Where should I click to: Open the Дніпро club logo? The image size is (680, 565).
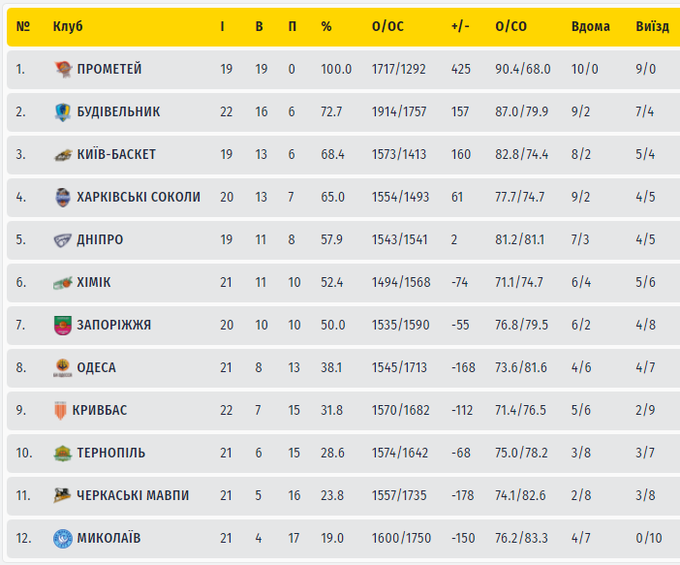[x=63, y=240]
